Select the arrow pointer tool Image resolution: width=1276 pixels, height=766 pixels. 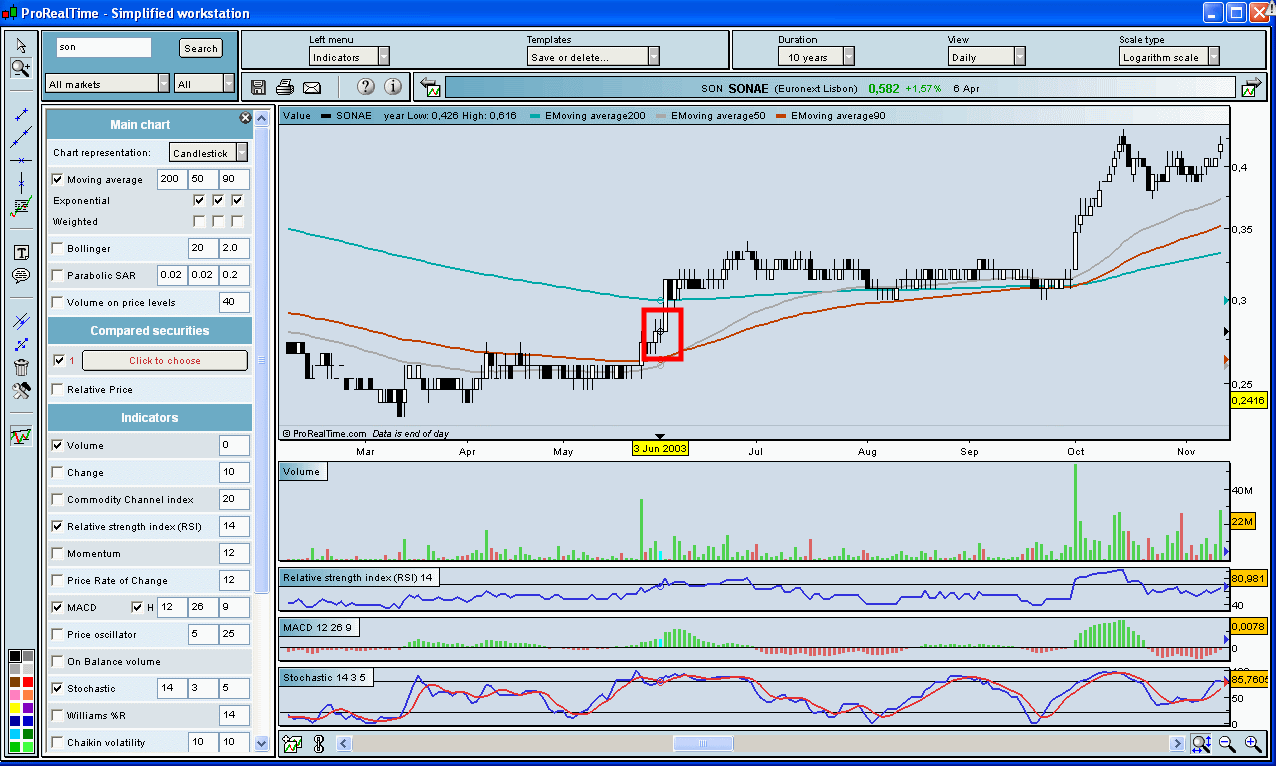point(20,46)
